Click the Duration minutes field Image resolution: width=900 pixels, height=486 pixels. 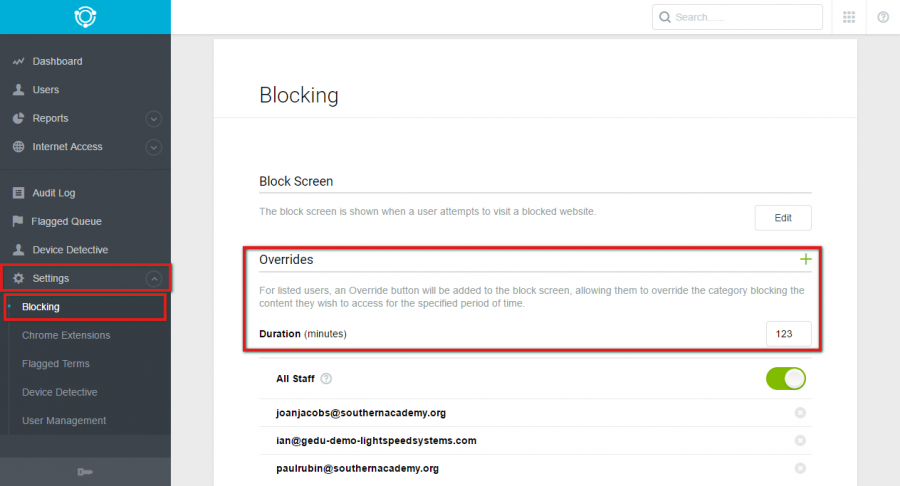pos(789,334)
